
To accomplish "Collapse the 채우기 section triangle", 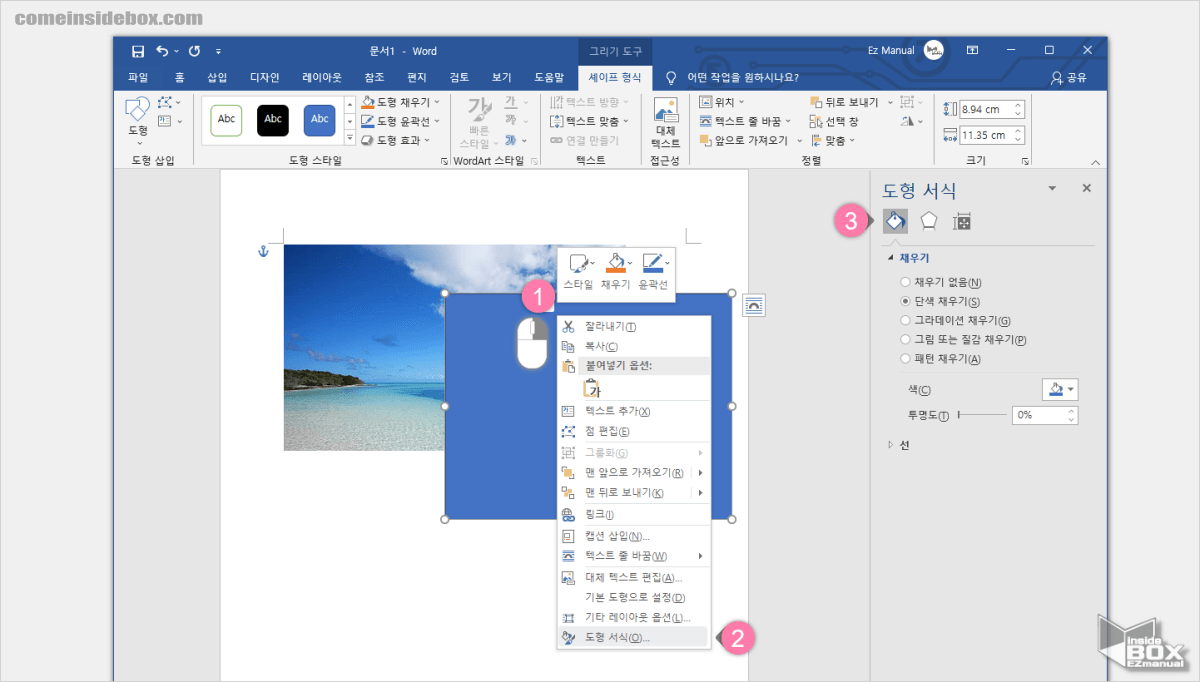I will click(x=892, y=257).
